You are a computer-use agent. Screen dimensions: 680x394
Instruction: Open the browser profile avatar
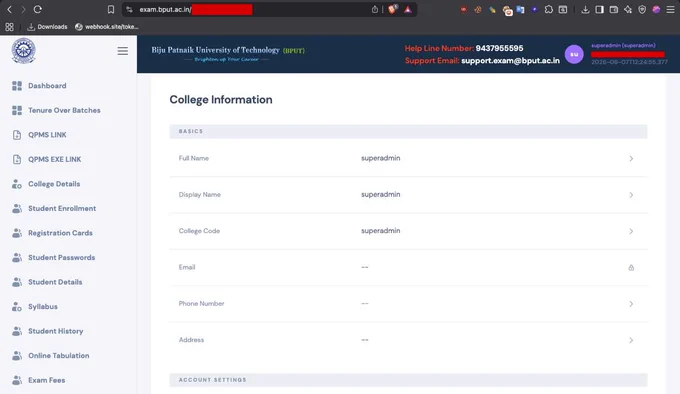tap(656, 9)
